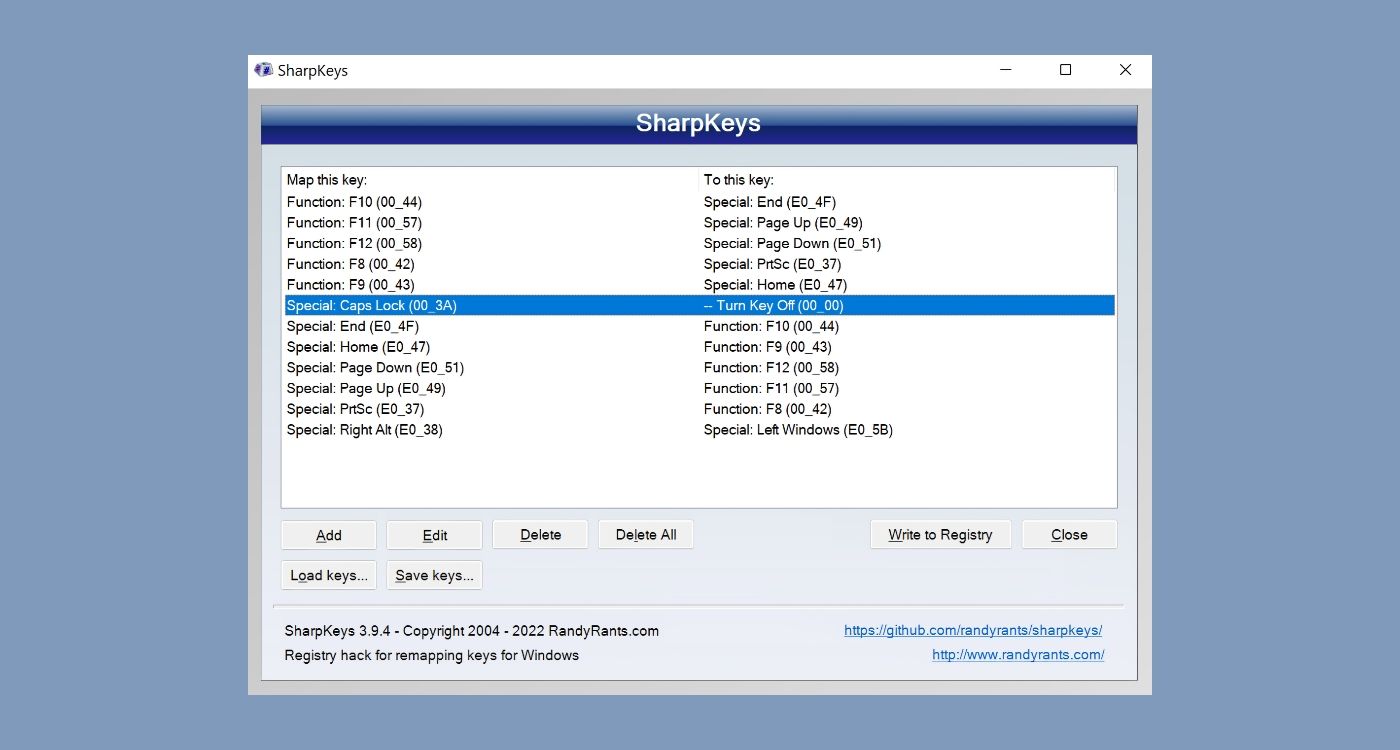Open the Save keys dialog
The width and height of the screenshot is (1400, 750).
pos(435,576)
